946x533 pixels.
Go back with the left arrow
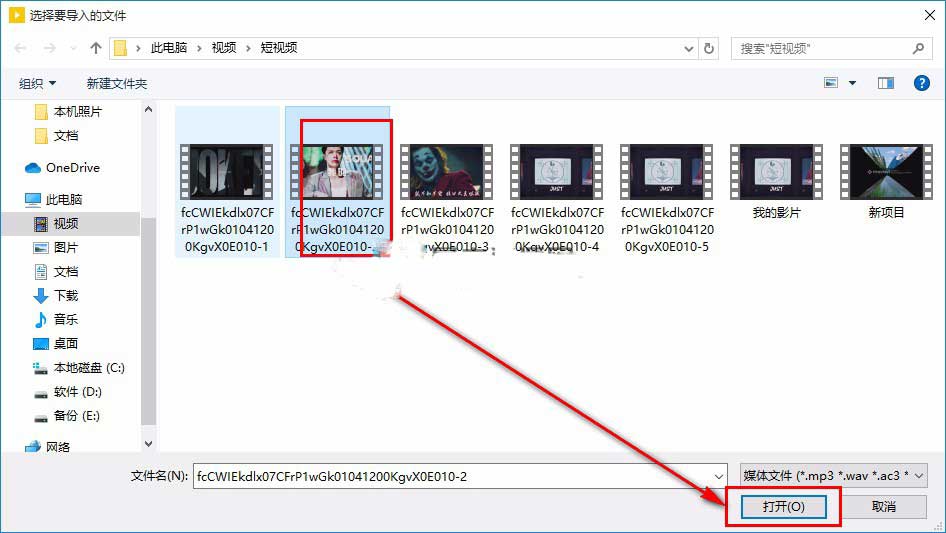[20, 48]
